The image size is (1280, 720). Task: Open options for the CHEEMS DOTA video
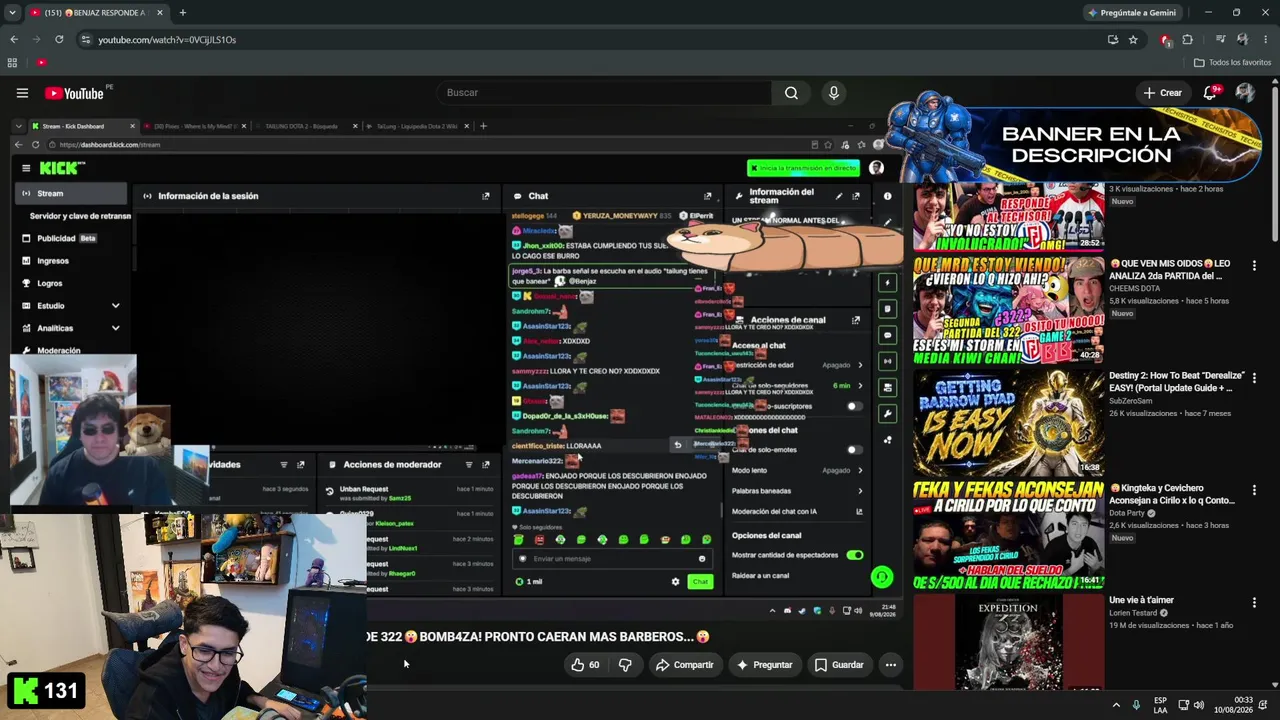pyautogui.click(x=1254, y=266)
